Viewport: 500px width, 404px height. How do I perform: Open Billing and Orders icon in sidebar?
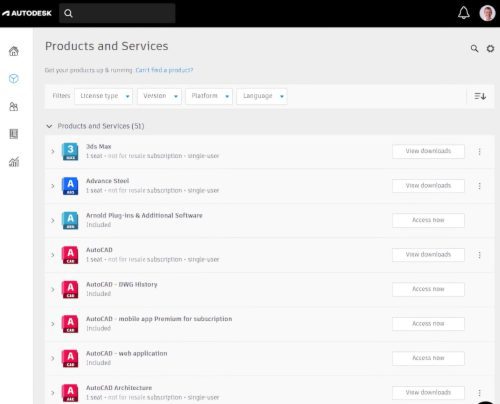tap(14, 134)
